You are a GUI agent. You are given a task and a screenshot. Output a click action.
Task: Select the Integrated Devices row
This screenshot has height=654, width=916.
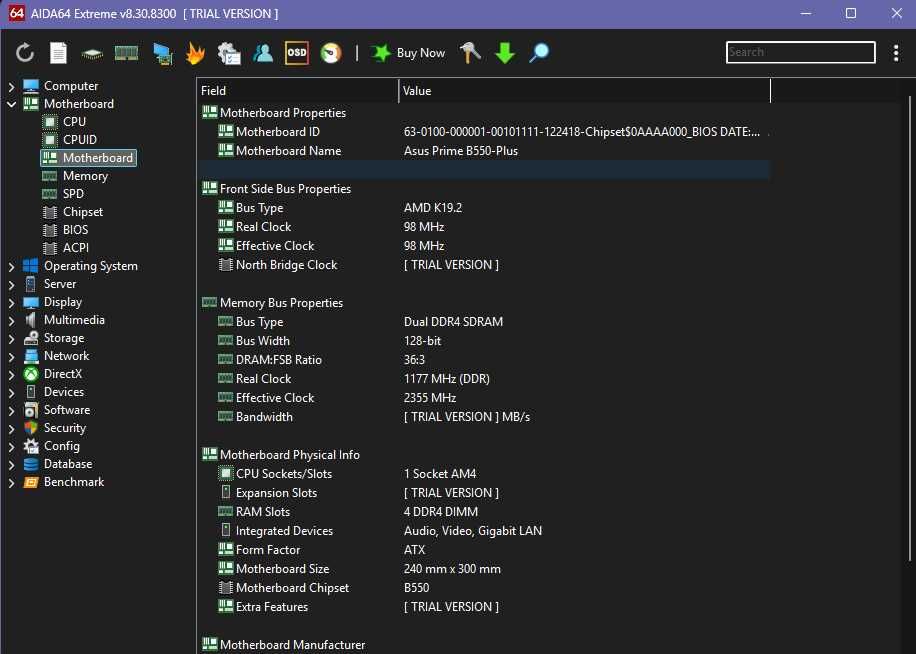coord(484,531)
